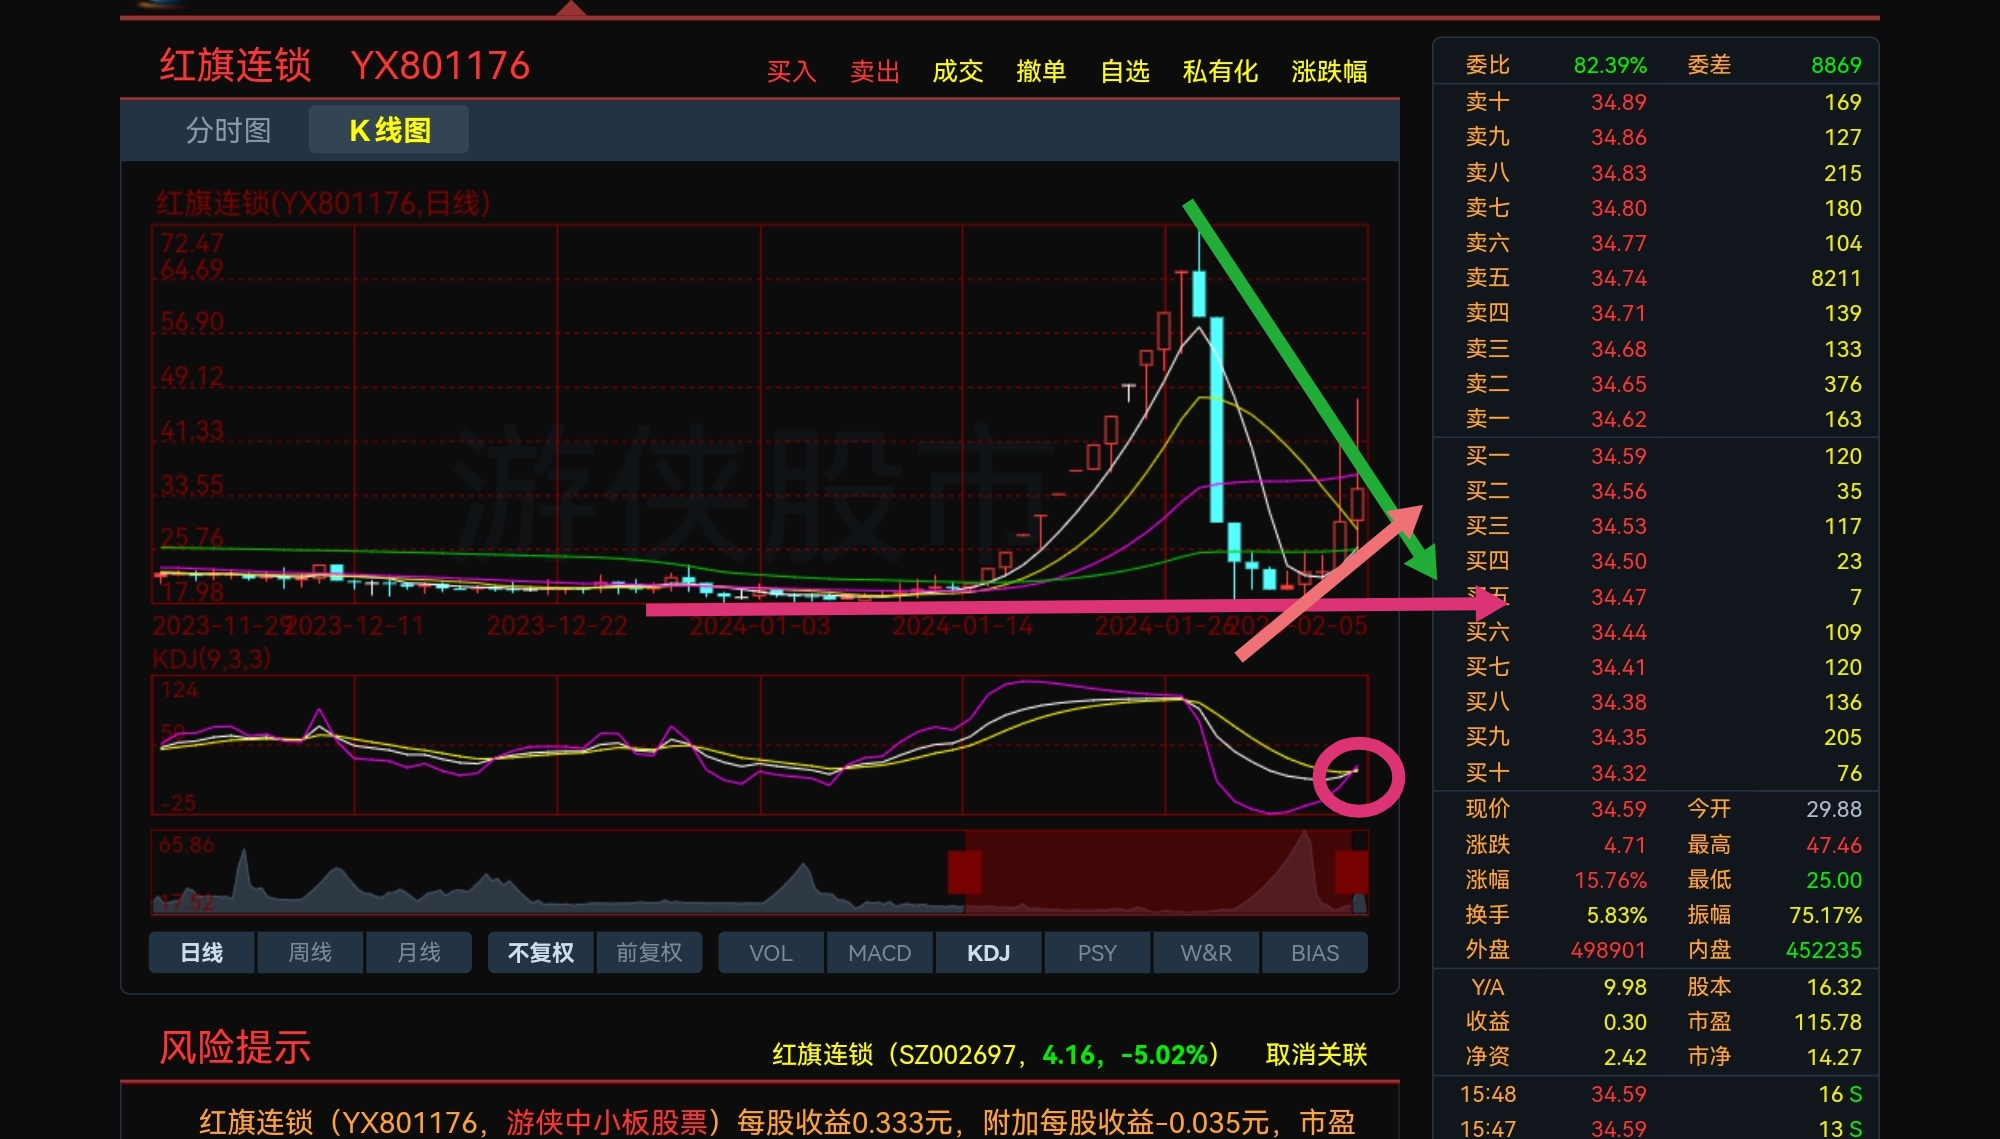Click the 买一 price 34.59 row
The image size is (2000, 1139).
(x=1656, y=456)
